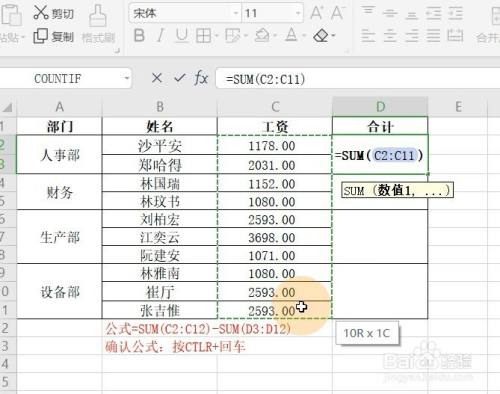Align text to top
This screenshot has width=500, height=394.
point(368,12)
